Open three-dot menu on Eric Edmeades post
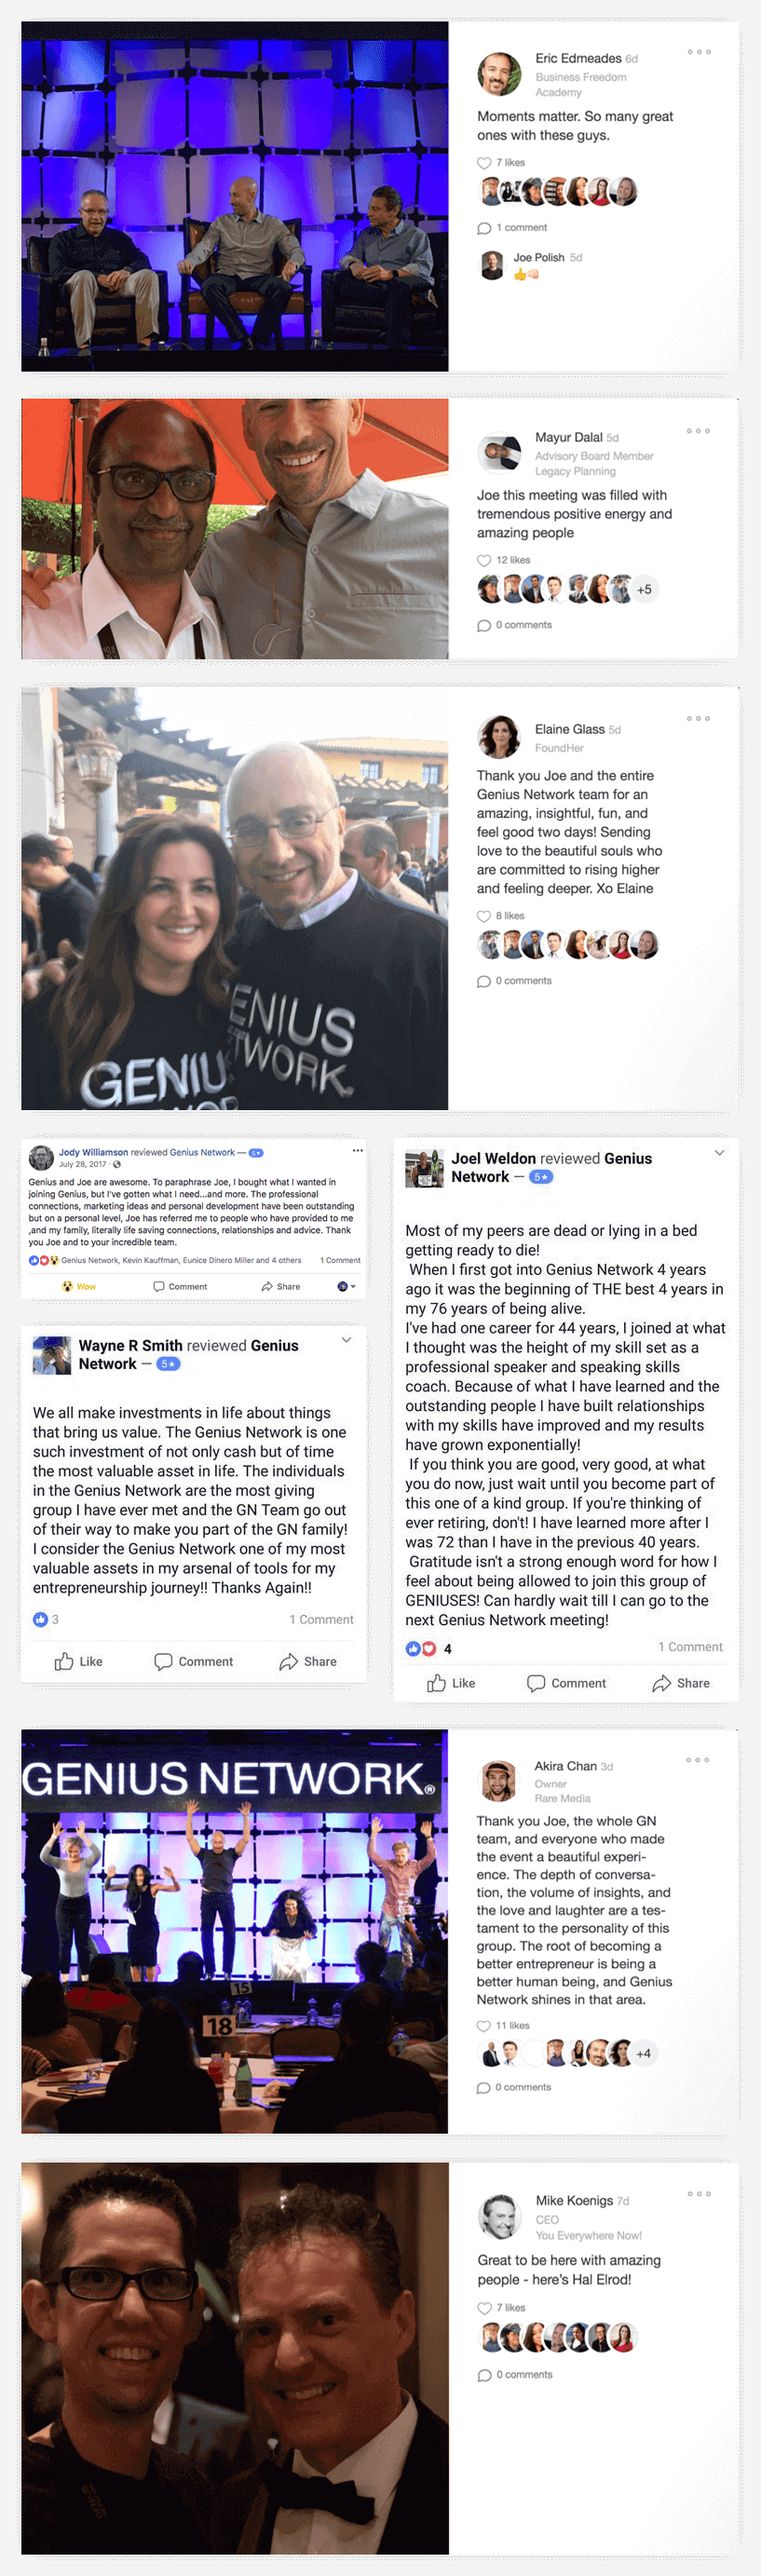This screenshot has width=761, height=2576. click(x=699, y=52)
